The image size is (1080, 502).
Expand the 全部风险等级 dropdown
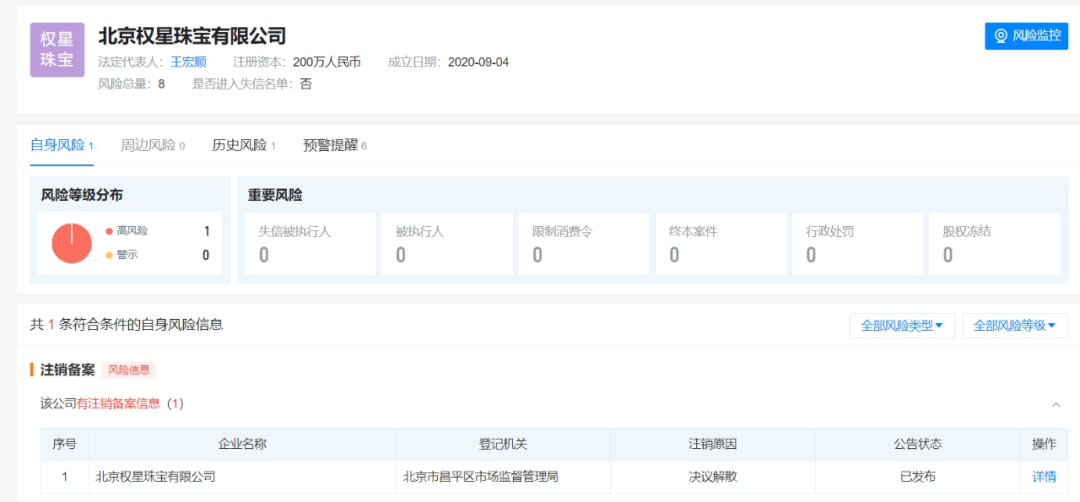click(1014, 325)
